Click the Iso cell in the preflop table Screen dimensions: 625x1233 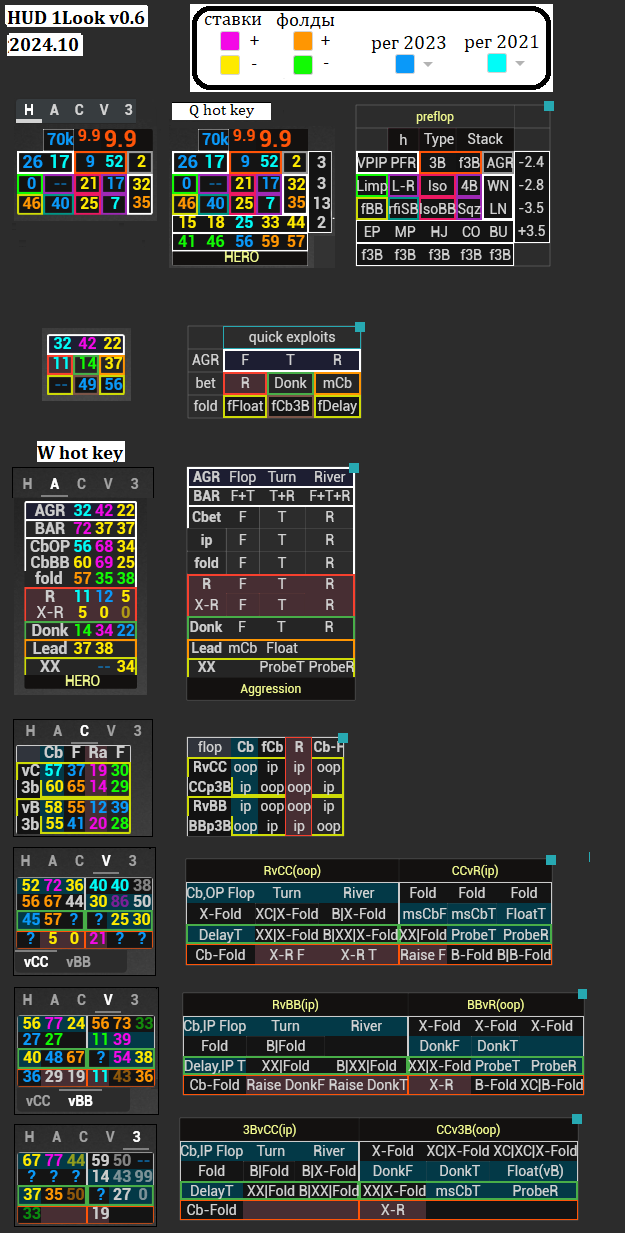coord(437,186)
